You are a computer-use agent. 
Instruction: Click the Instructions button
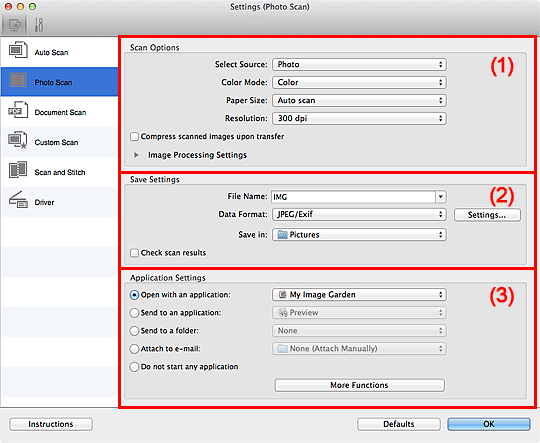point(51,424)
